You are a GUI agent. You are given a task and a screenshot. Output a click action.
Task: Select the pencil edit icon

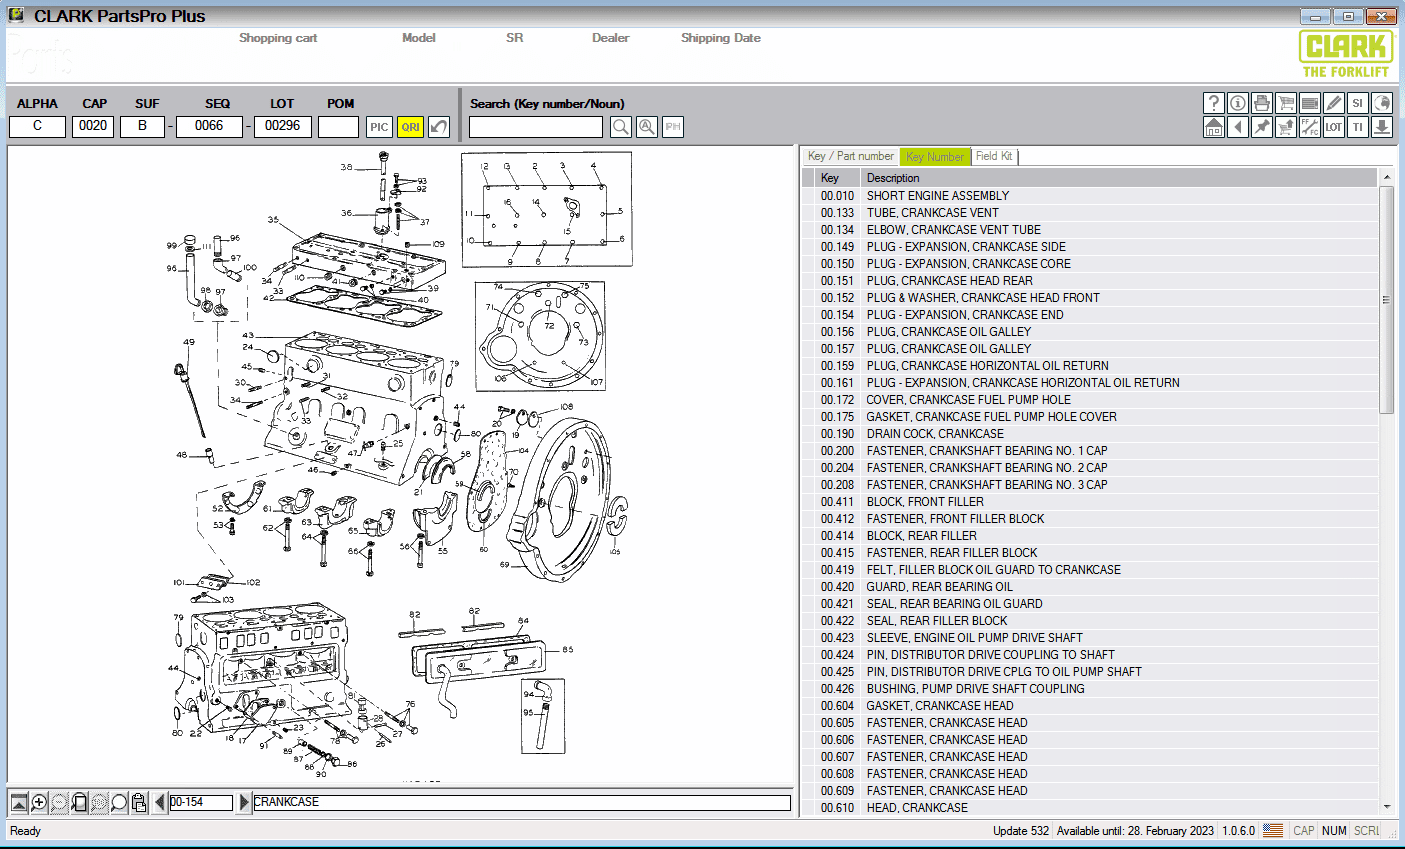click(1333, 103)
